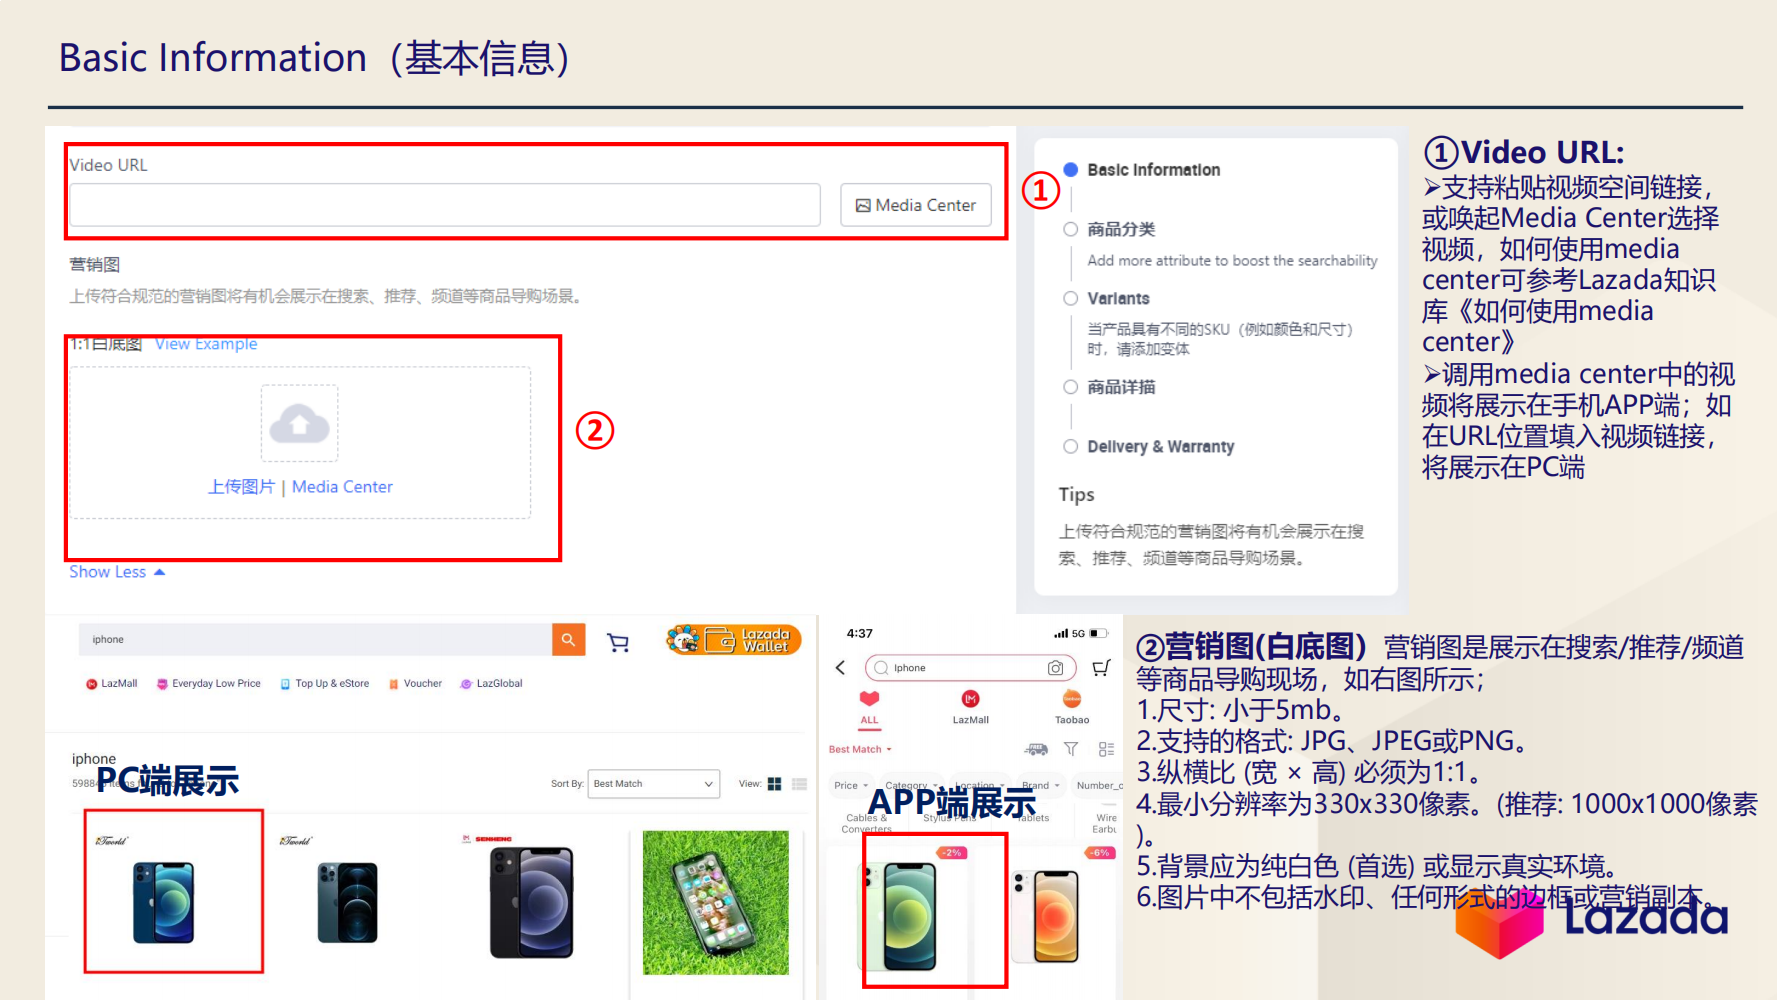Expand the Best Match dropdown in the app

[x=858, y=748]
